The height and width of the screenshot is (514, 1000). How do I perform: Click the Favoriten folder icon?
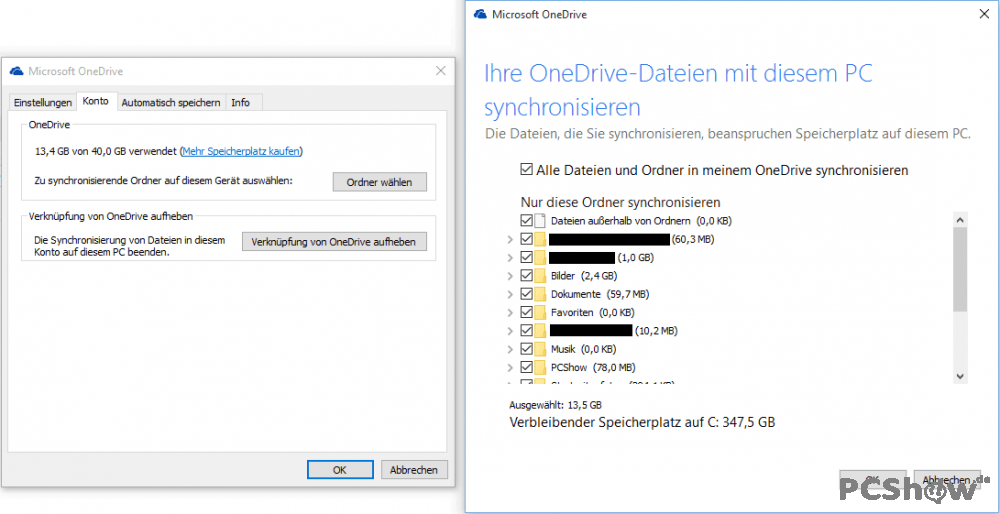[540, 312]
